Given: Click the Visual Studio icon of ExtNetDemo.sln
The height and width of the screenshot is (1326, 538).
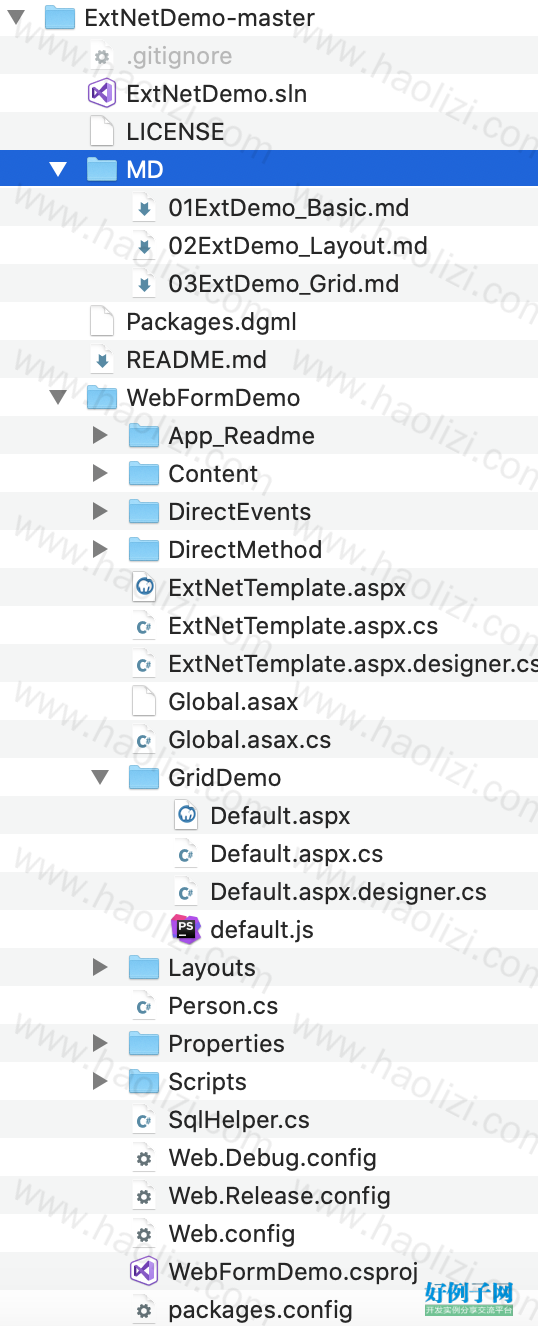Looking at the screenshot, I should [x=102, y=94].
